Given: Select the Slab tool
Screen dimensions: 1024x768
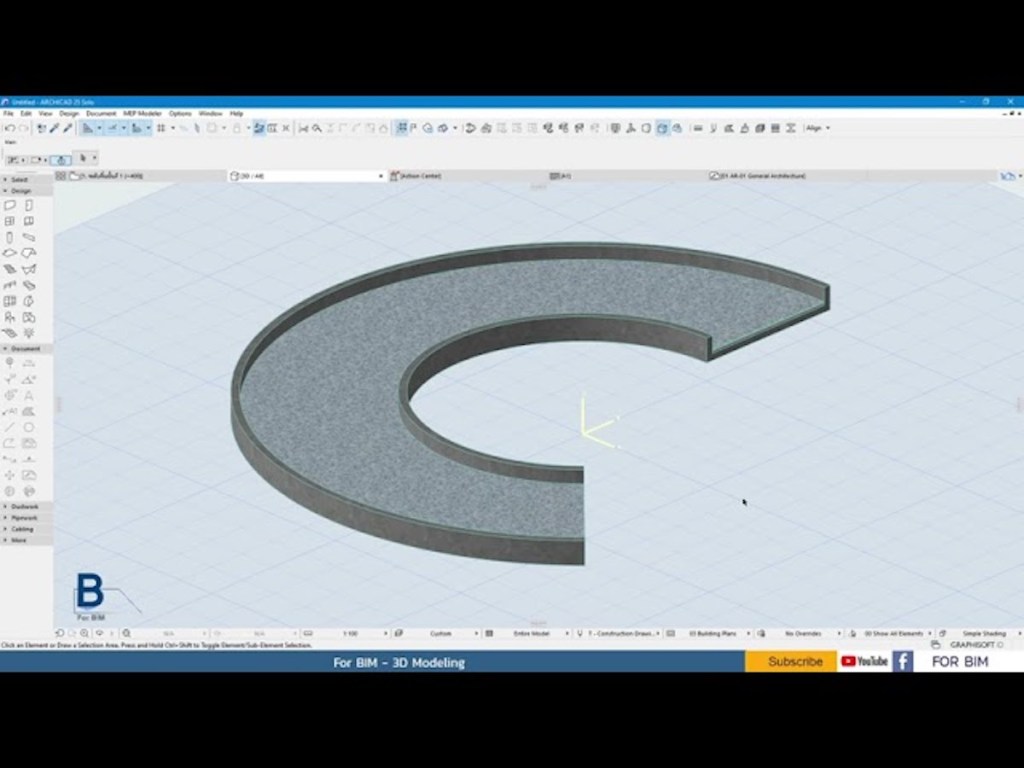Looking at the screenshot, I should tap(10, 253).
